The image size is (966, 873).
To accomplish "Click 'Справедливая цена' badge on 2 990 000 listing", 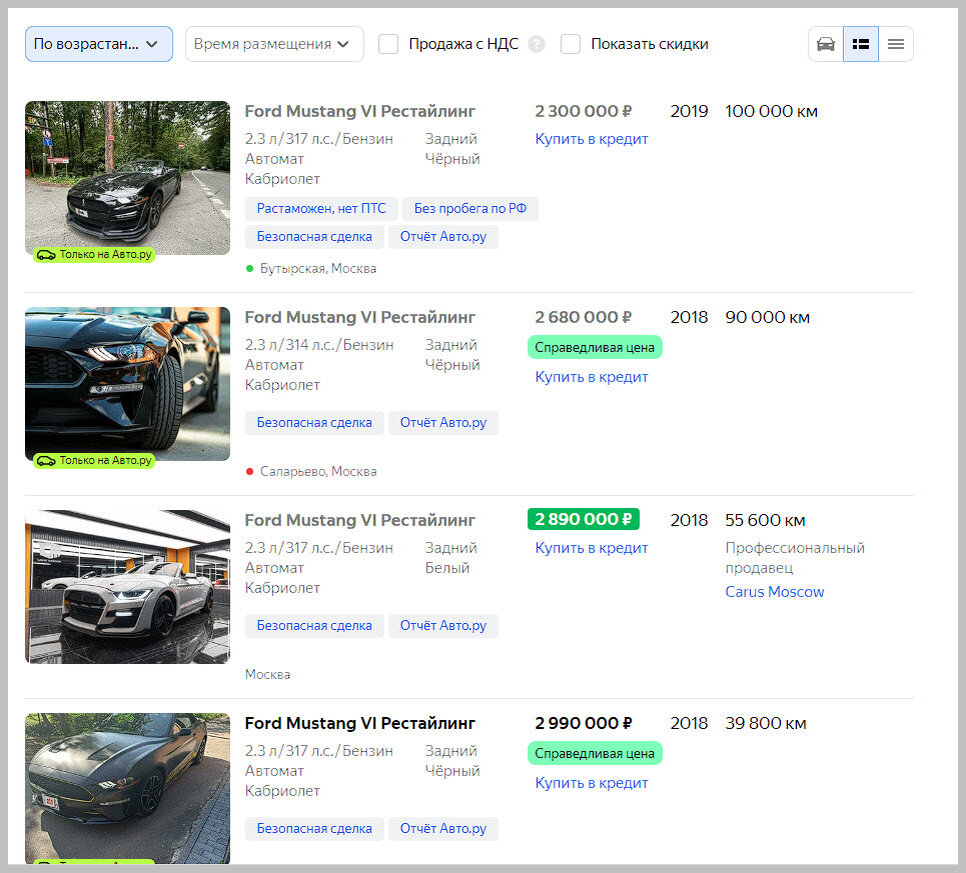I will click(x=595, y=753).
